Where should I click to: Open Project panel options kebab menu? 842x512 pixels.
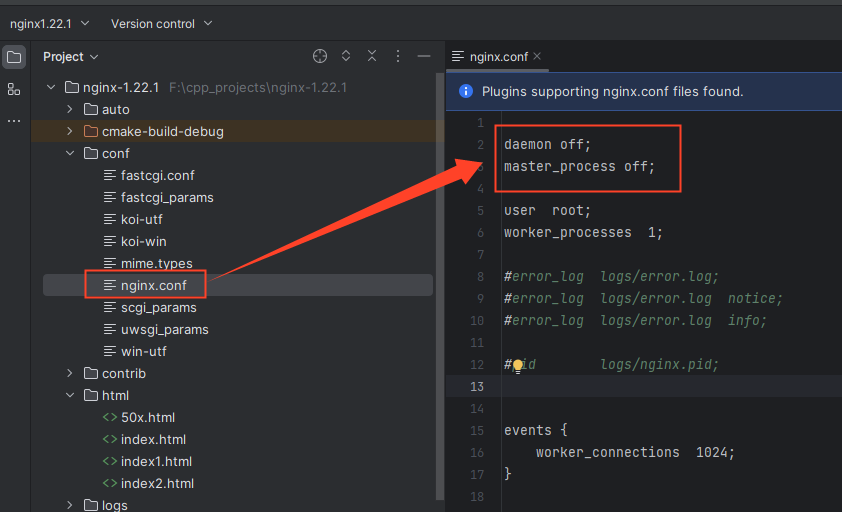pyautogui.click(x=397, y=56)
